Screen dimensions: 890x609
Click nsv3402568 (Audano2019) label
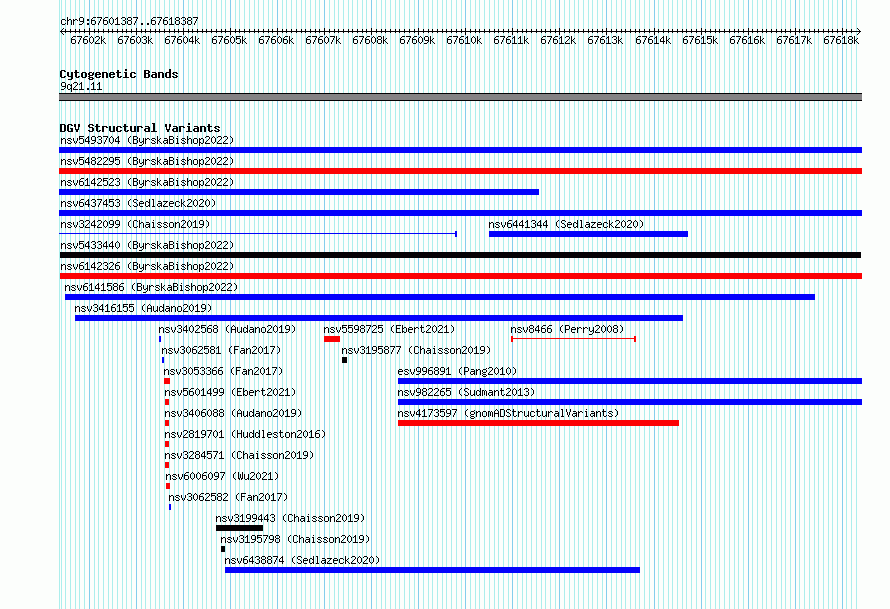pos(227,329)
